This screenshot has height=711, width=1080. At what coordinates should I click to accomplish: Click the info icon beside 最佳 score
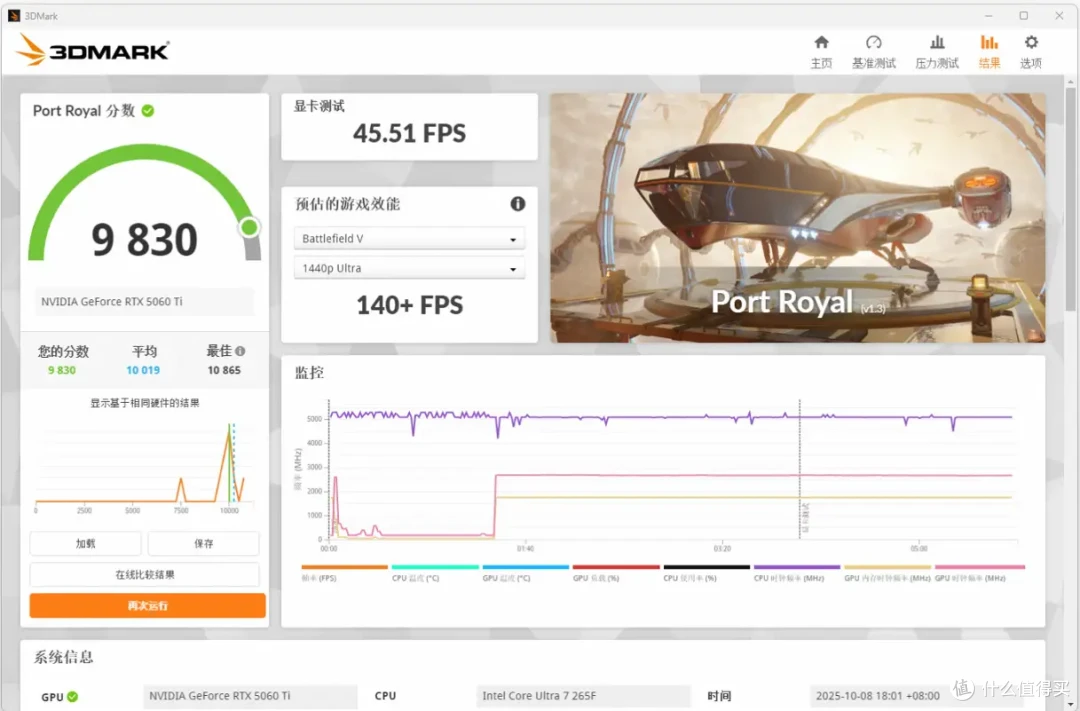tap(240, 351)
